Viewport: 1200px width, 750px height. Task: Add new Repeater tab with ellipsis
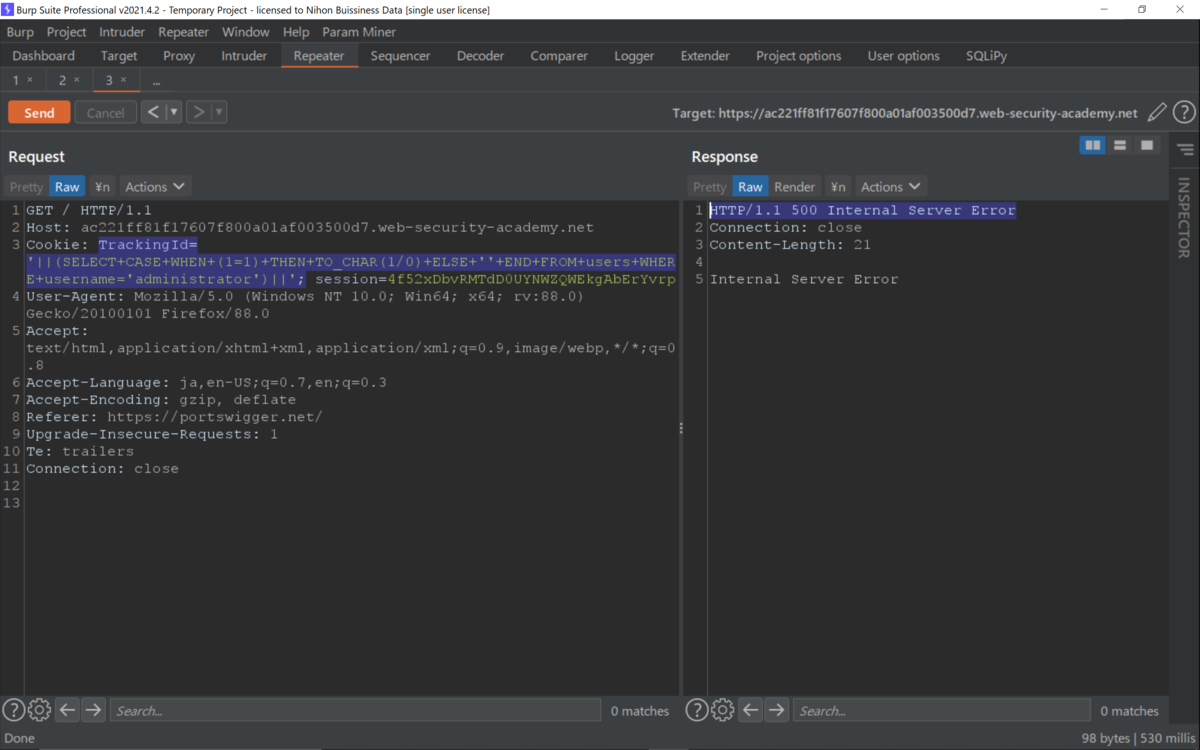[x=156, y=81]
